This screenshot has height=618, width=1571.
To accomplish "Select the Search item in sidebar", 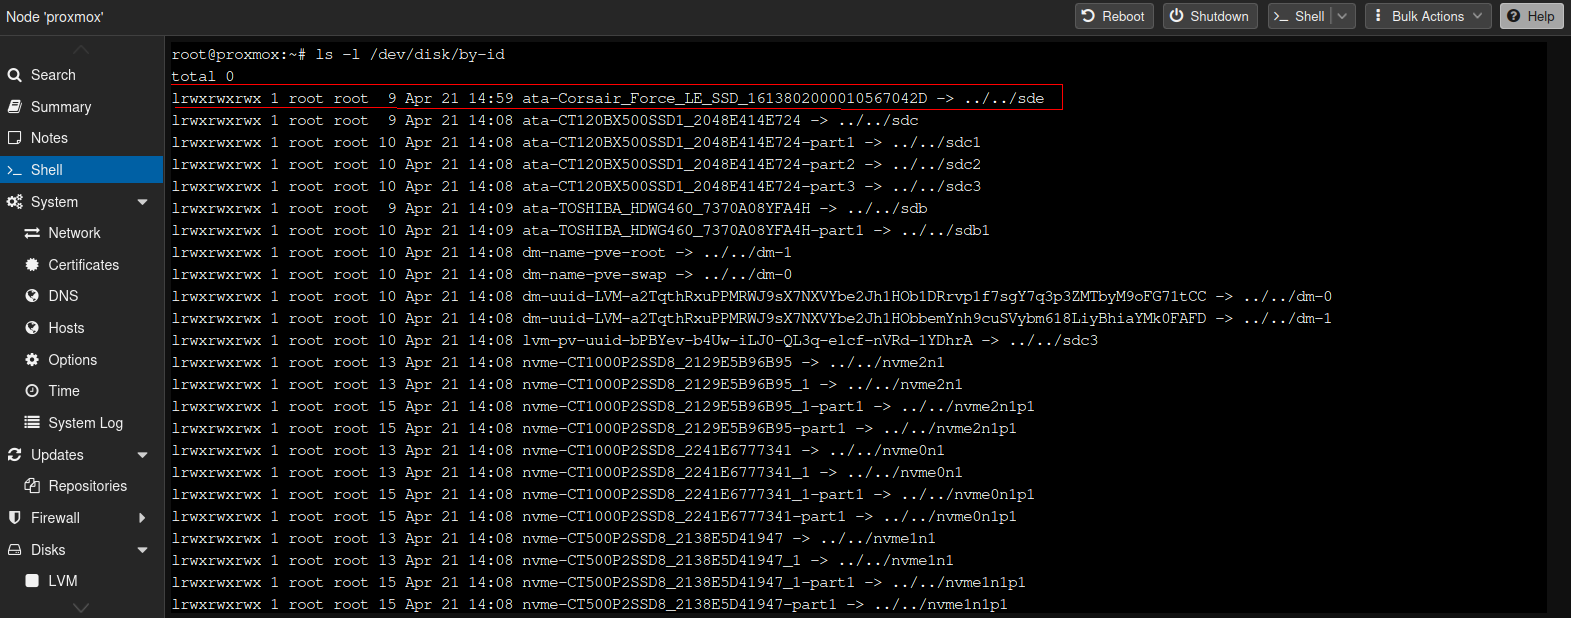I will click(x=82, y=75).
